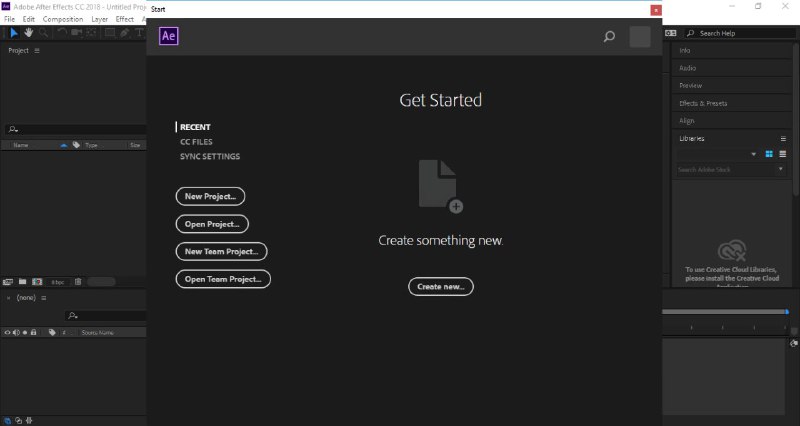Click the Project panel search field

point(76,130)
